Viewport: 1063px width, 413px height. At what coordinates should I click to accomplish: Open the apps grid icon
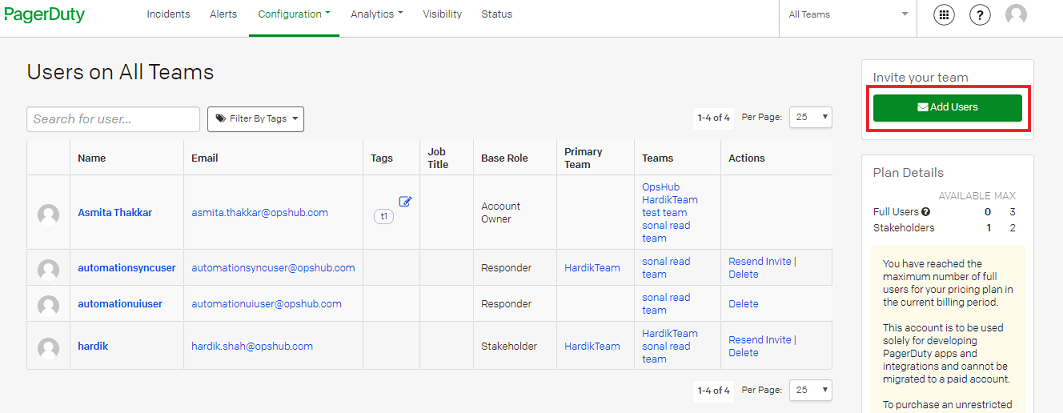pos(943,15)
